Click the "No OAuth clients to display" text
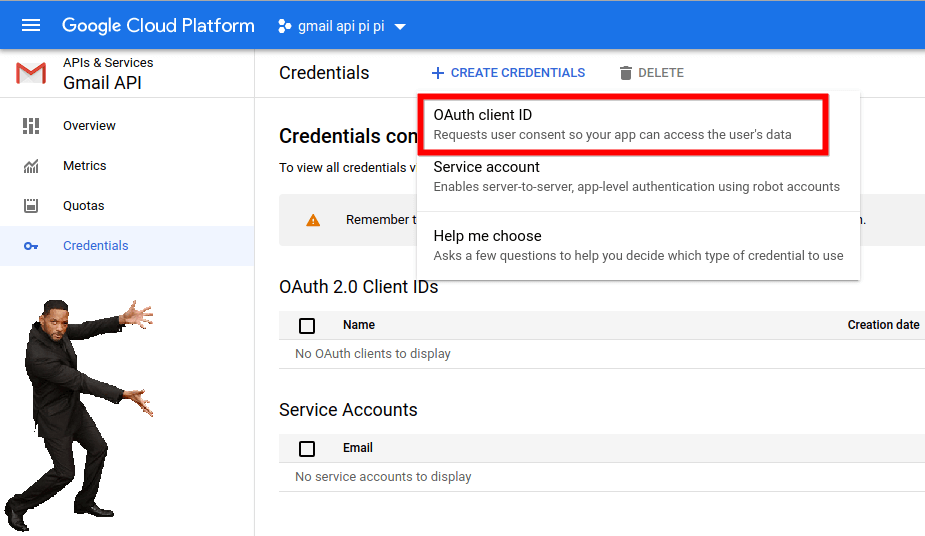 [373, 354]
